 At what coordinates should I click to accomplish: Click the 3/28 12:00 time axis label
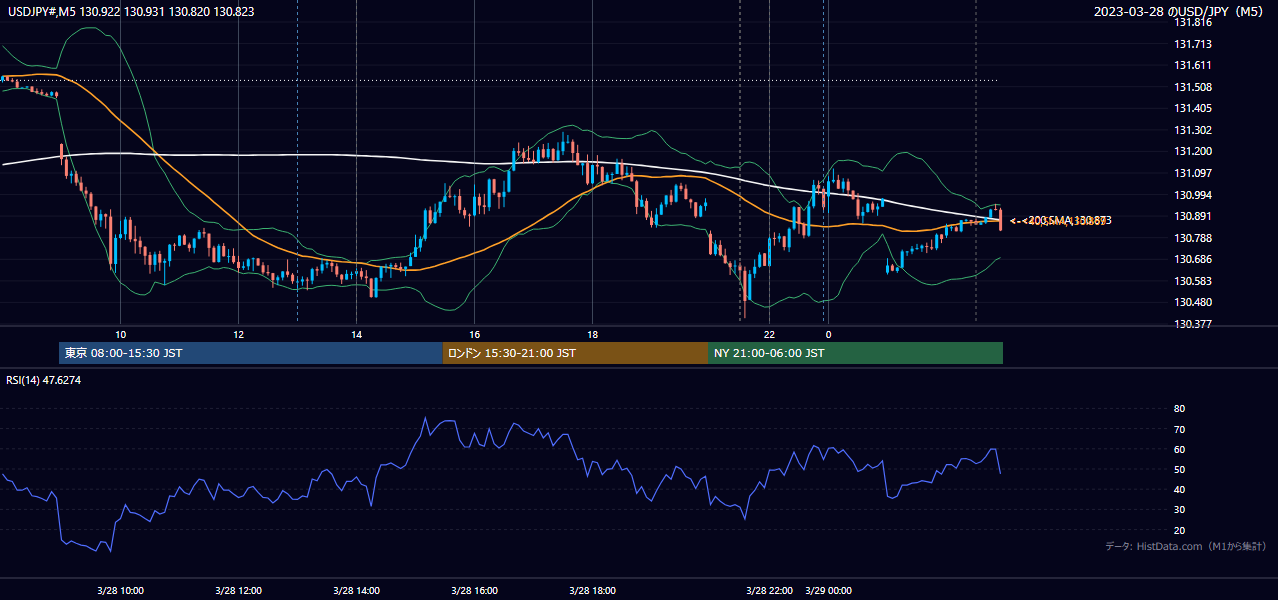[239, 590]
